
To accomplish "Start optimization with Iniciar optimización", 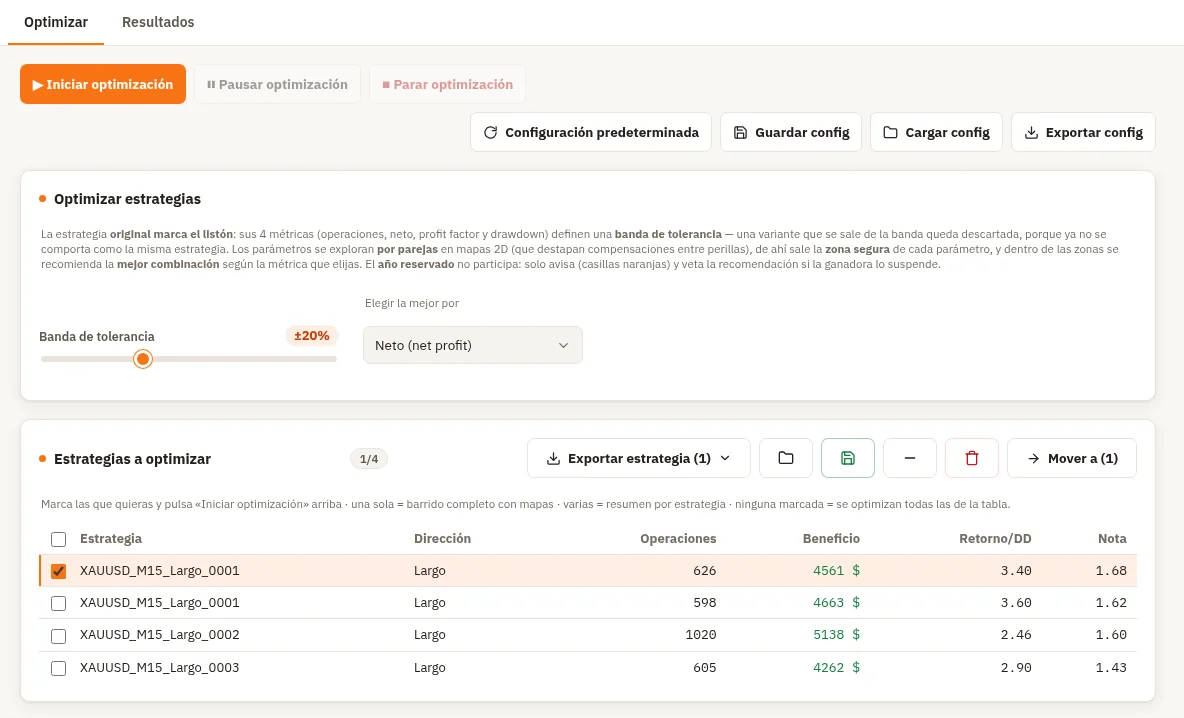I will pos(103,85).
